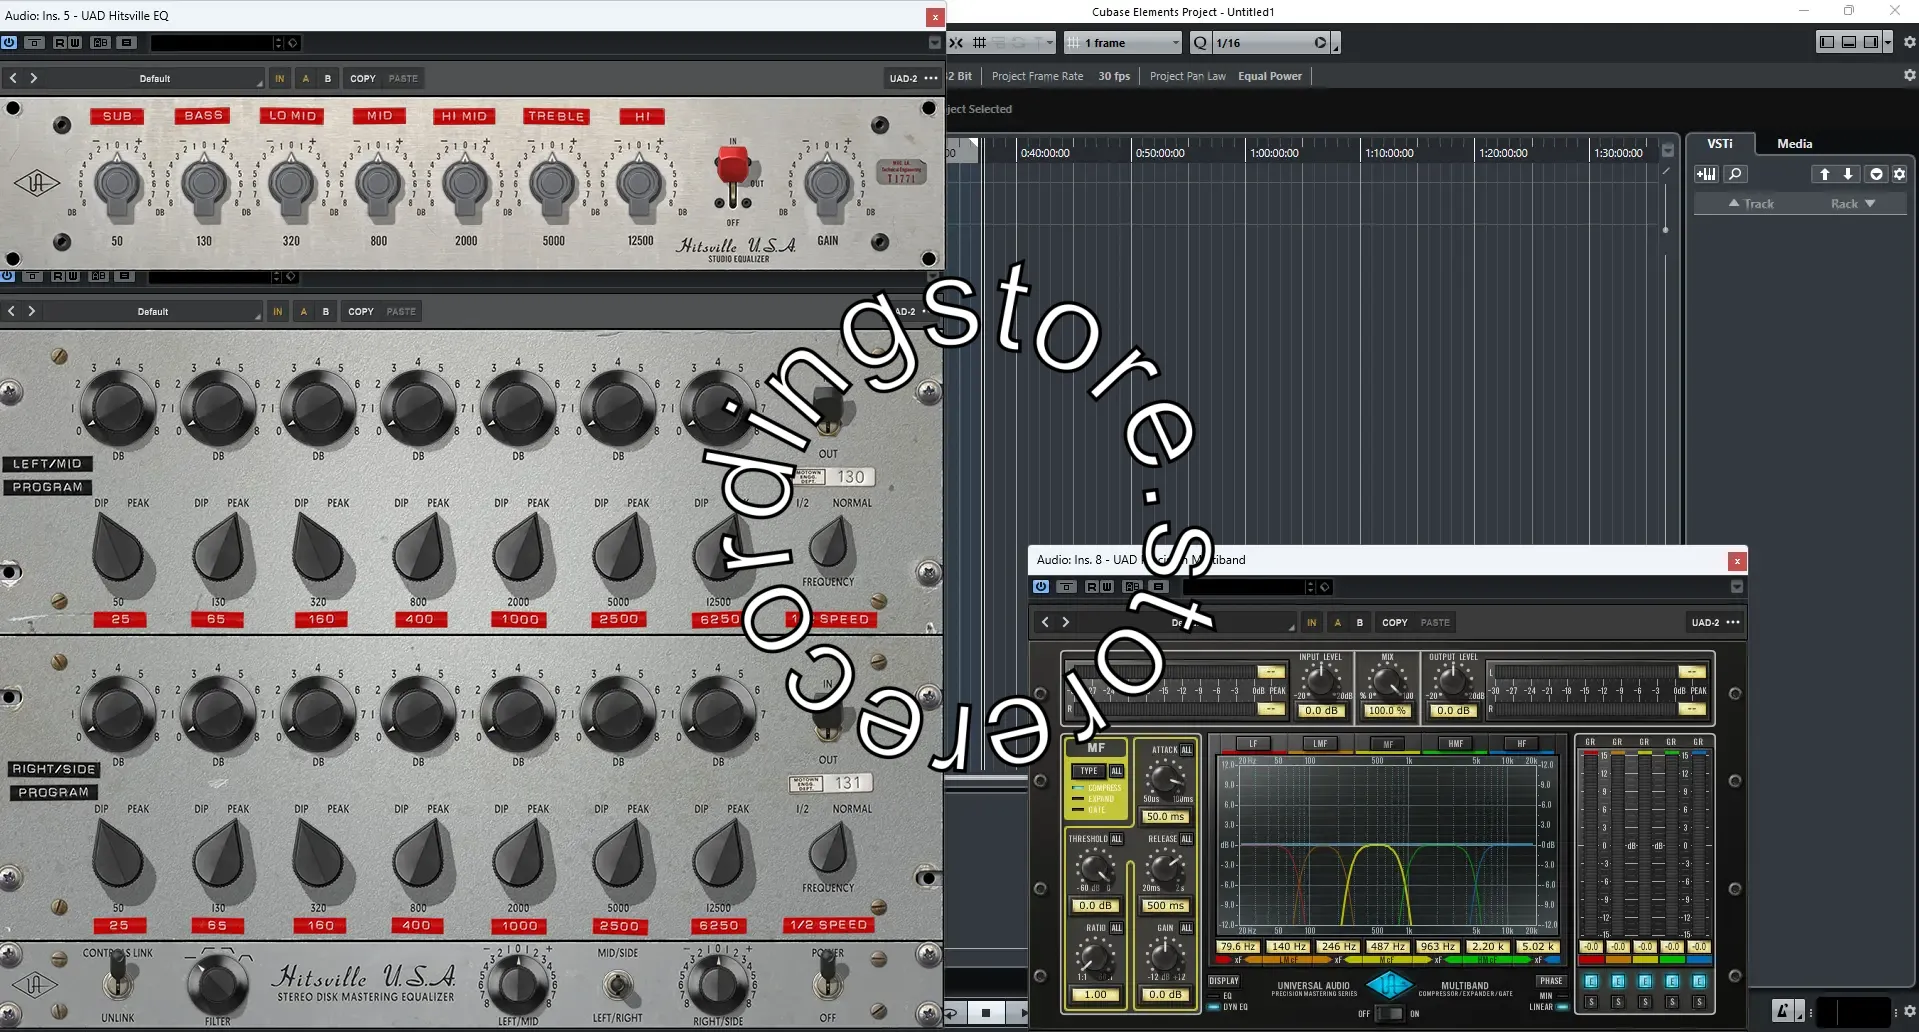Click COPY in Hitsville EQ top bar

[363, 78]
